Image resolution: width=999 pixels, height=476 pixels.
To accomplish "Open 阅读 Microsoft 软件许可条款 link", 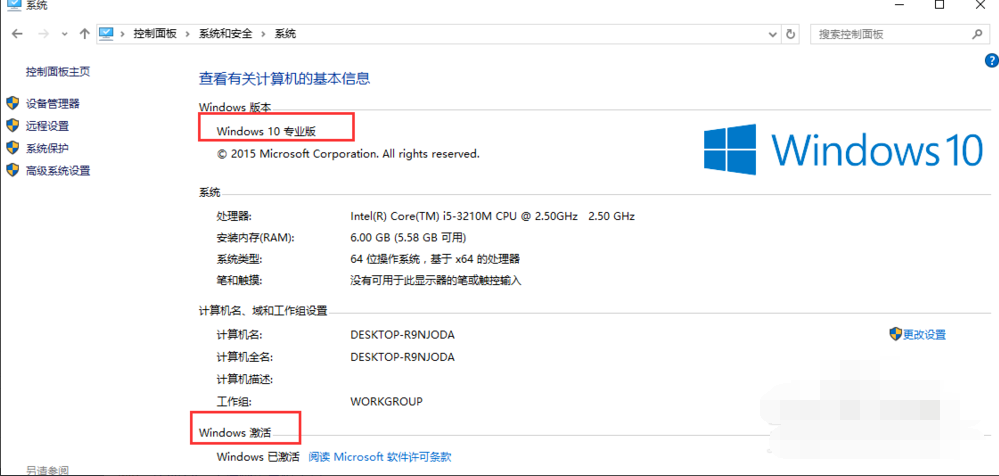I will (379, 457).
